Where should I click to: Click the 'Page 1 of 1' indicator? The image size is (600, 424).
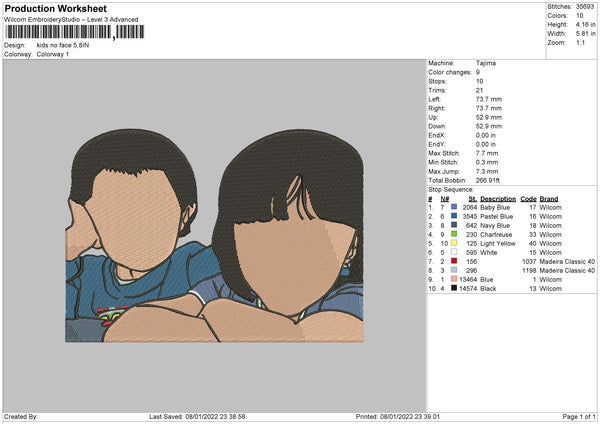point(579,416)
